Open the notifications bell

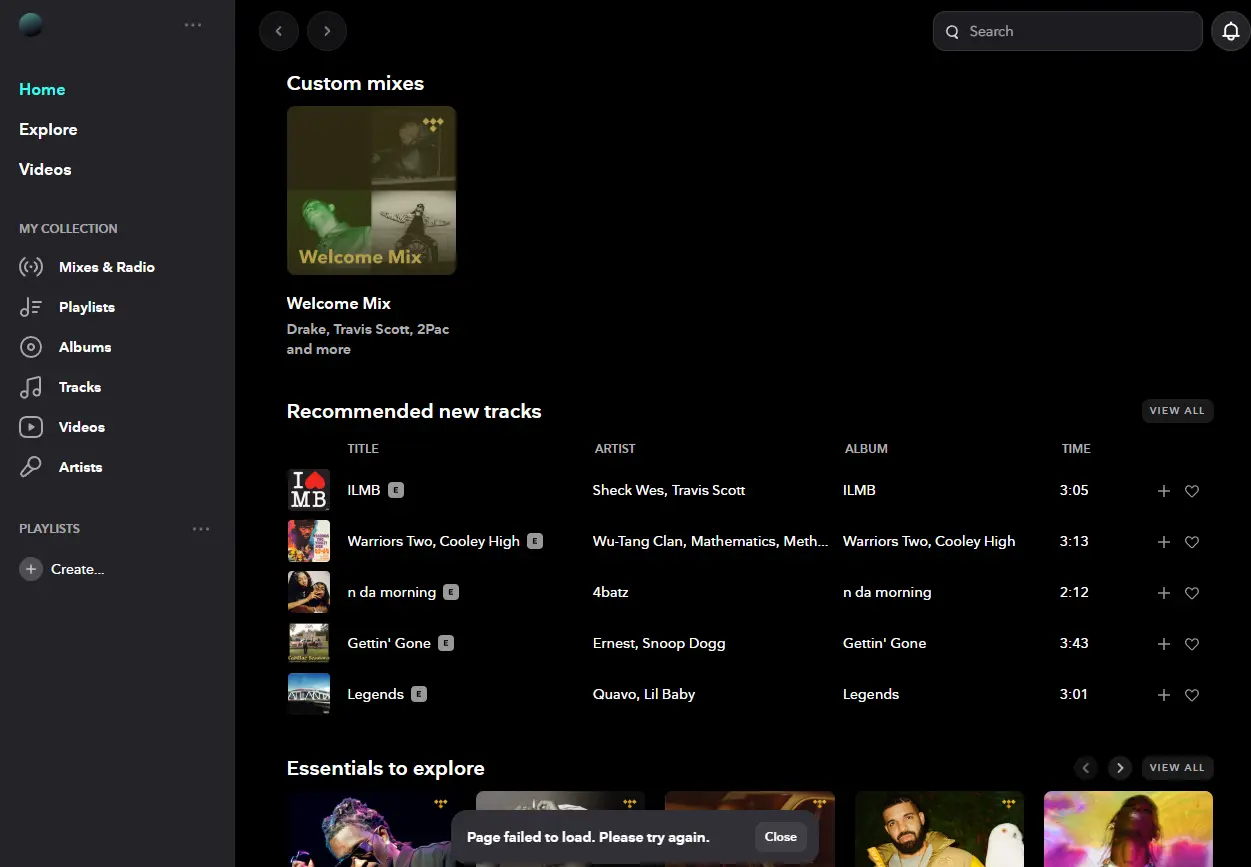click(1231, 31)
